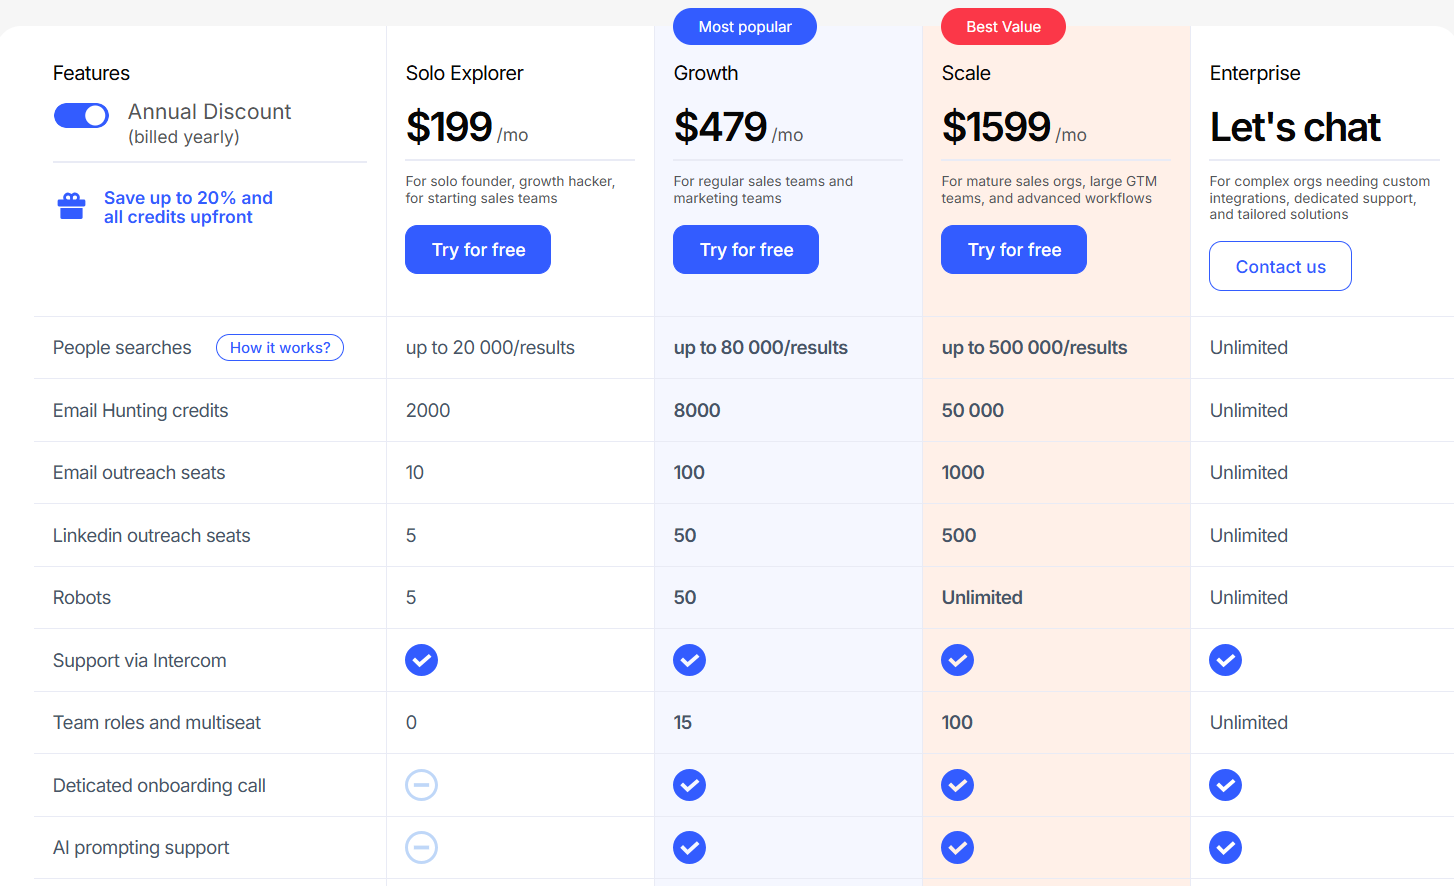Click the Most popular badge

click(x=745, y=26)
